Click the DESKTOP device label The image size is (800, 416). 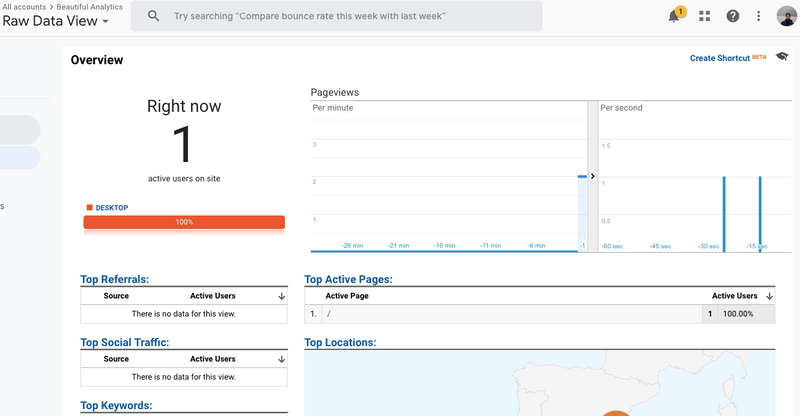coord(112,208)
